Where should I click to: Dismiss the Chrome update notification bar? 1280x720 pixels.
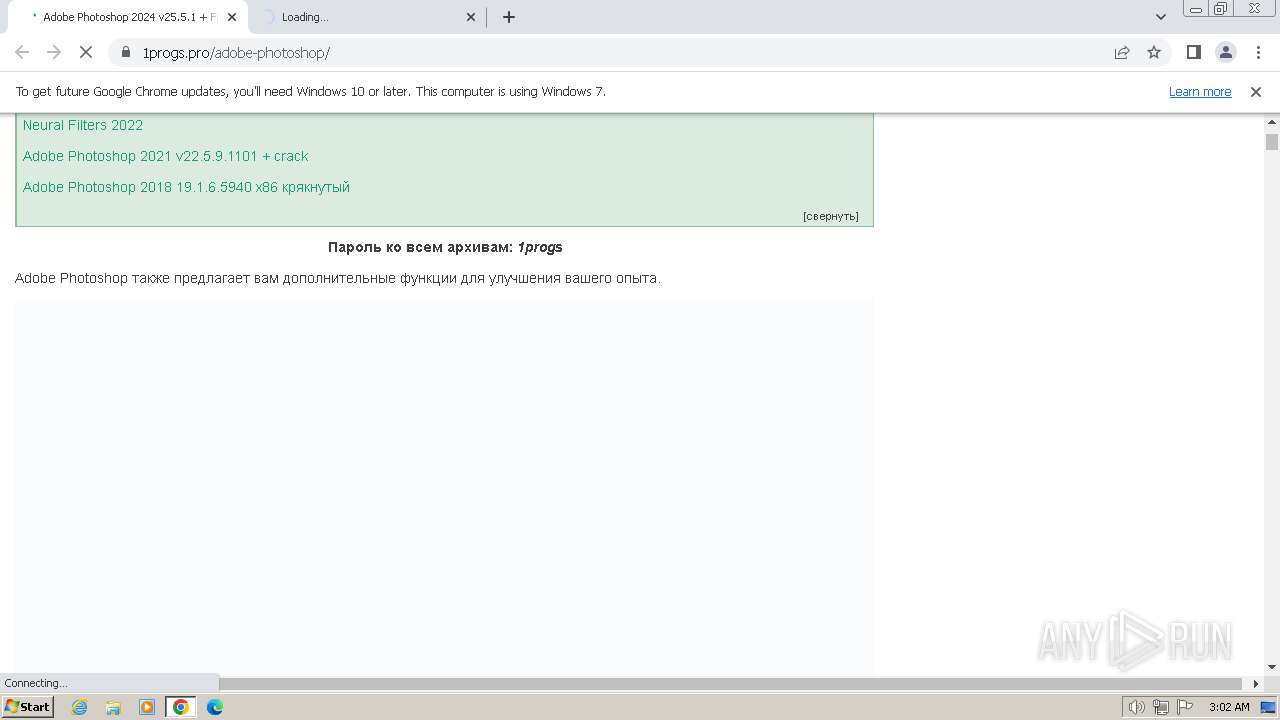1256,91
